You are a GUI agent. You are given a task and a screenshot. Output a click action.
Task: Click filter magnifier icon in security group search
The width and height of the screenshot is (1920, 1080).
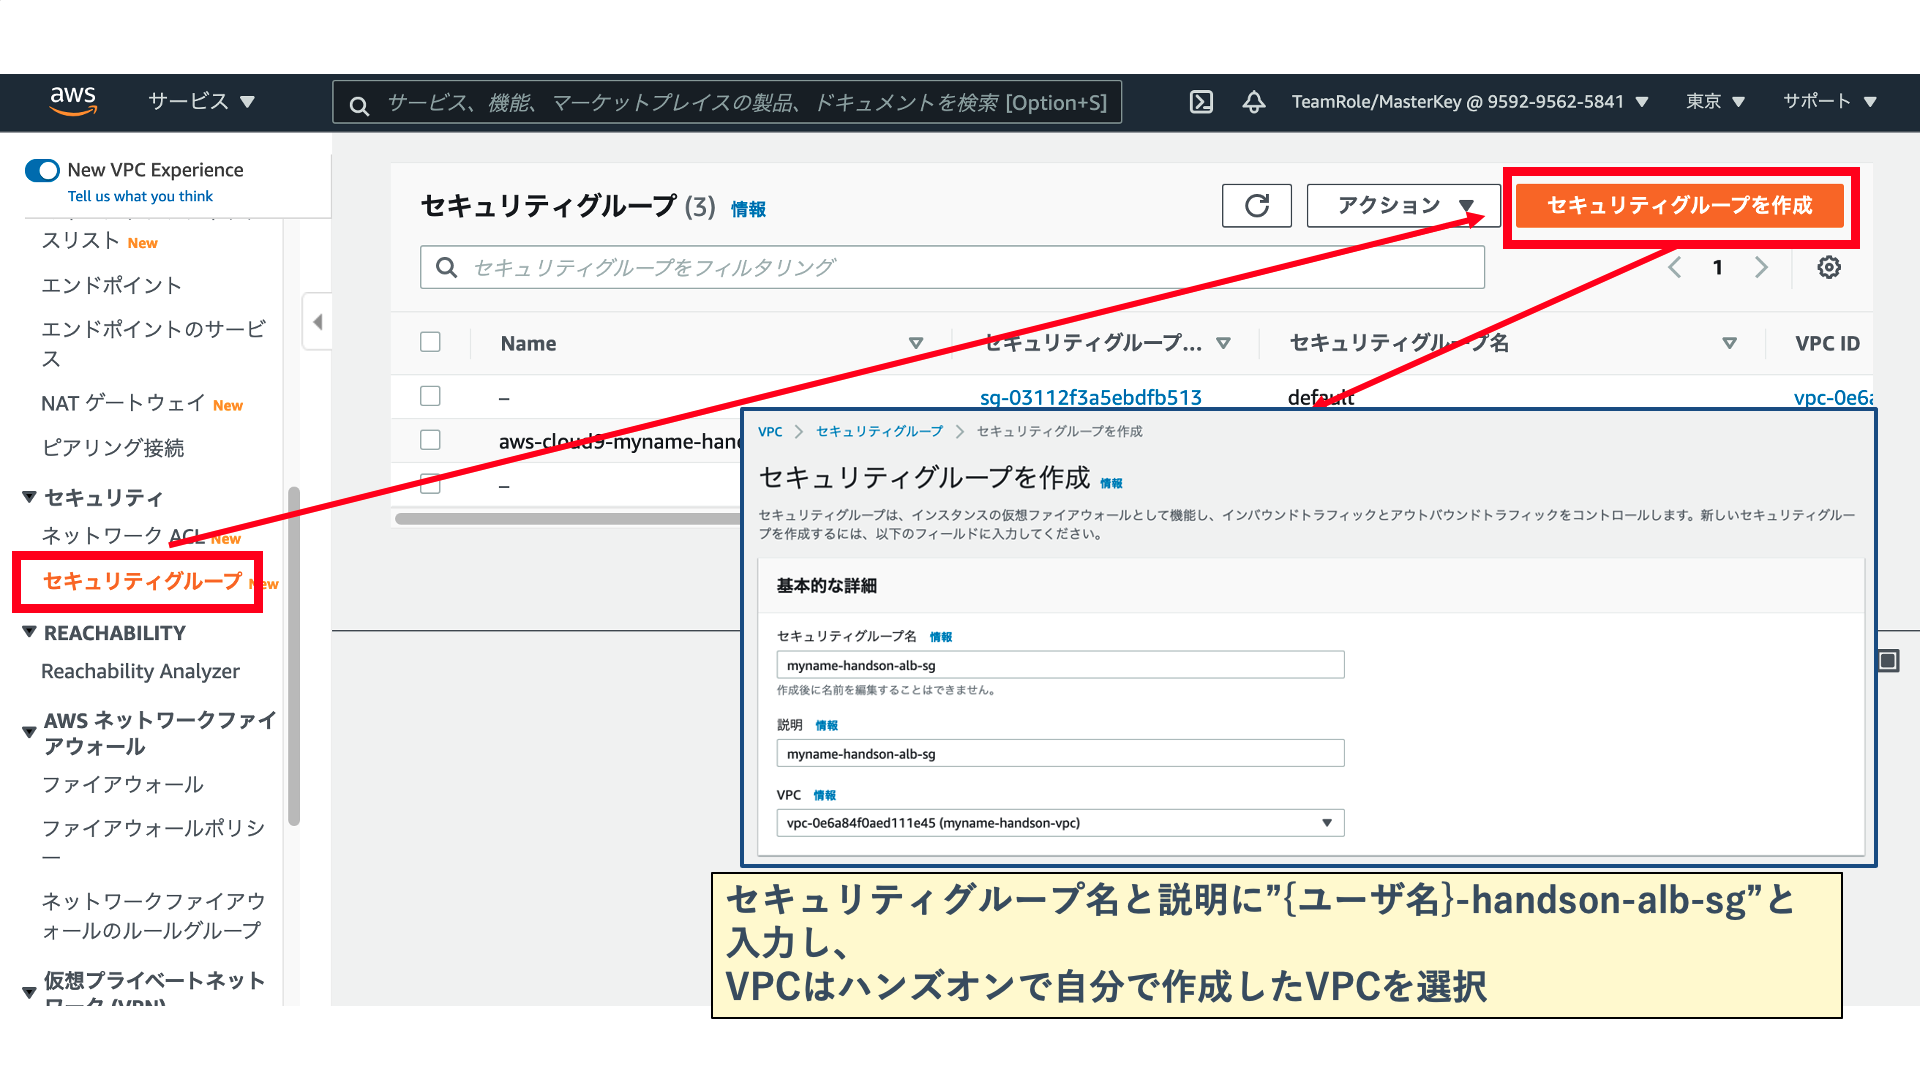point(447,267)
